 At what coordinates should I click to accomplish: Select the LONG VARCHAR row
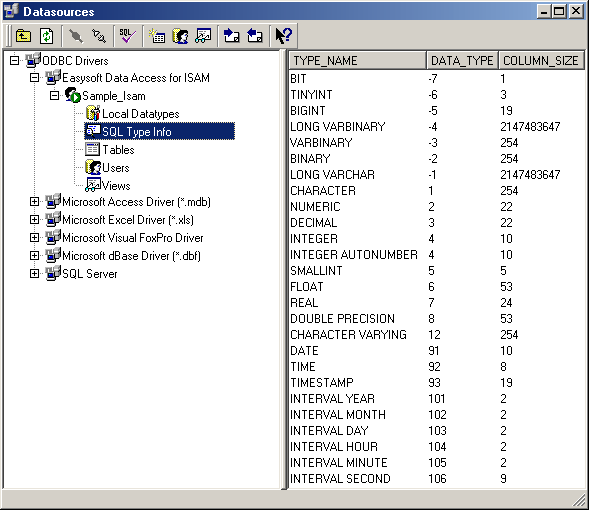(x=436, y=175)
